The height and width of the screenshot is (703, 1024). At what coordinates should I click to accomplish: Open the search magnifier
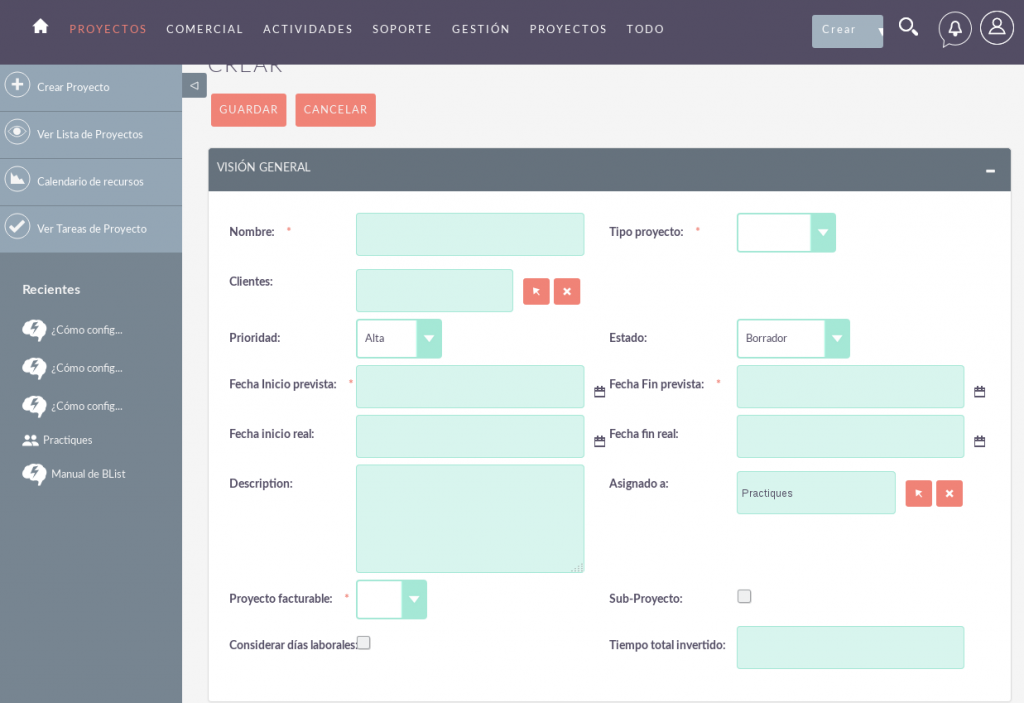click(908, 28)
